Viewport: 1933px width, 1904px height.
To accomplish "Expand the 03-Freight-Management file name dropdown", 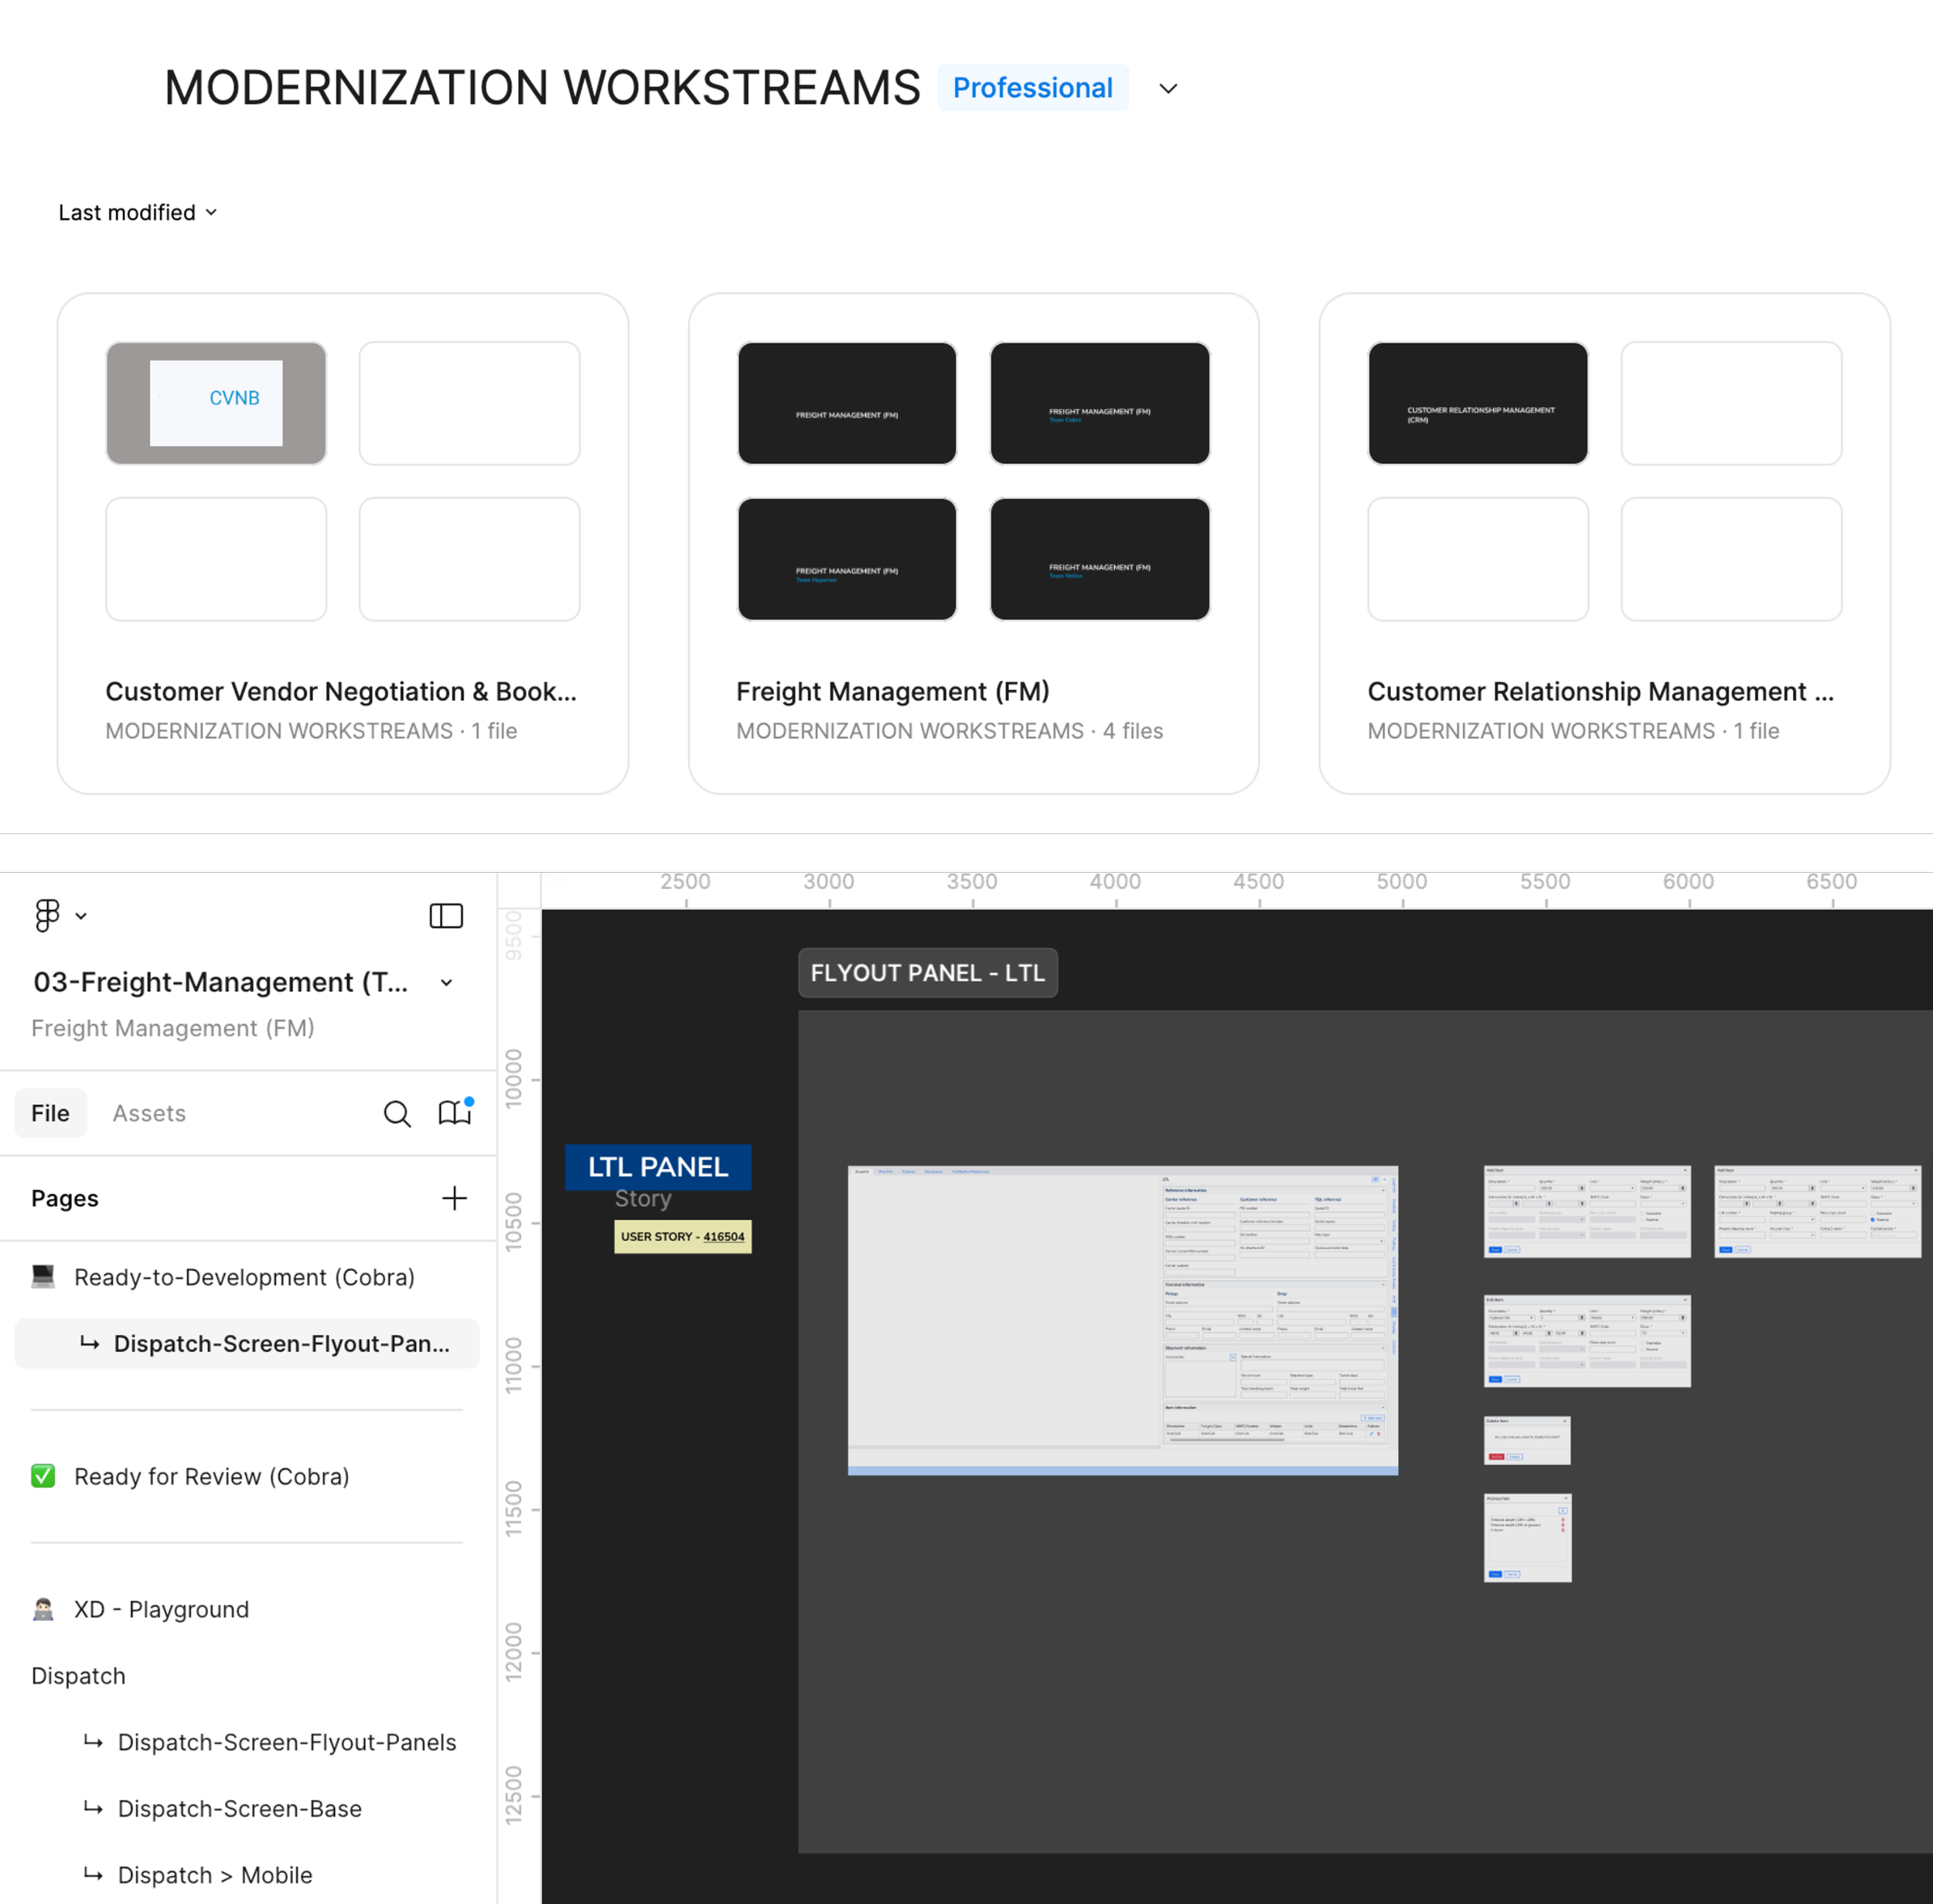I will pyautogui.click(x=446, y=982).
